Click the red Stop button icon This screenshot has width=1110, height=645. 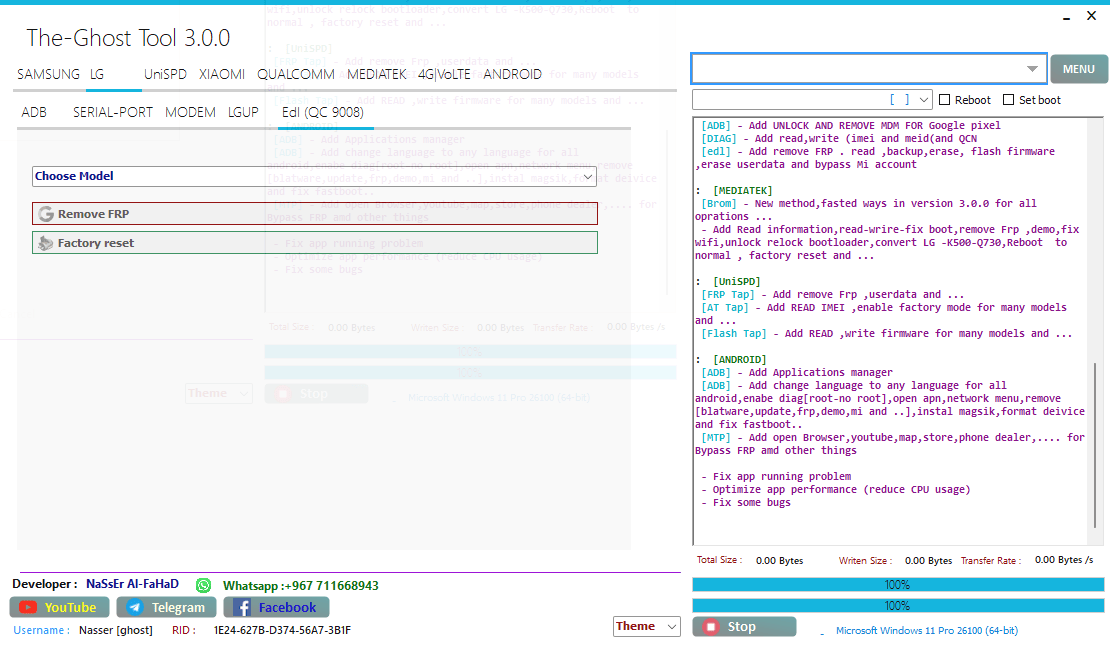point(711,627)
